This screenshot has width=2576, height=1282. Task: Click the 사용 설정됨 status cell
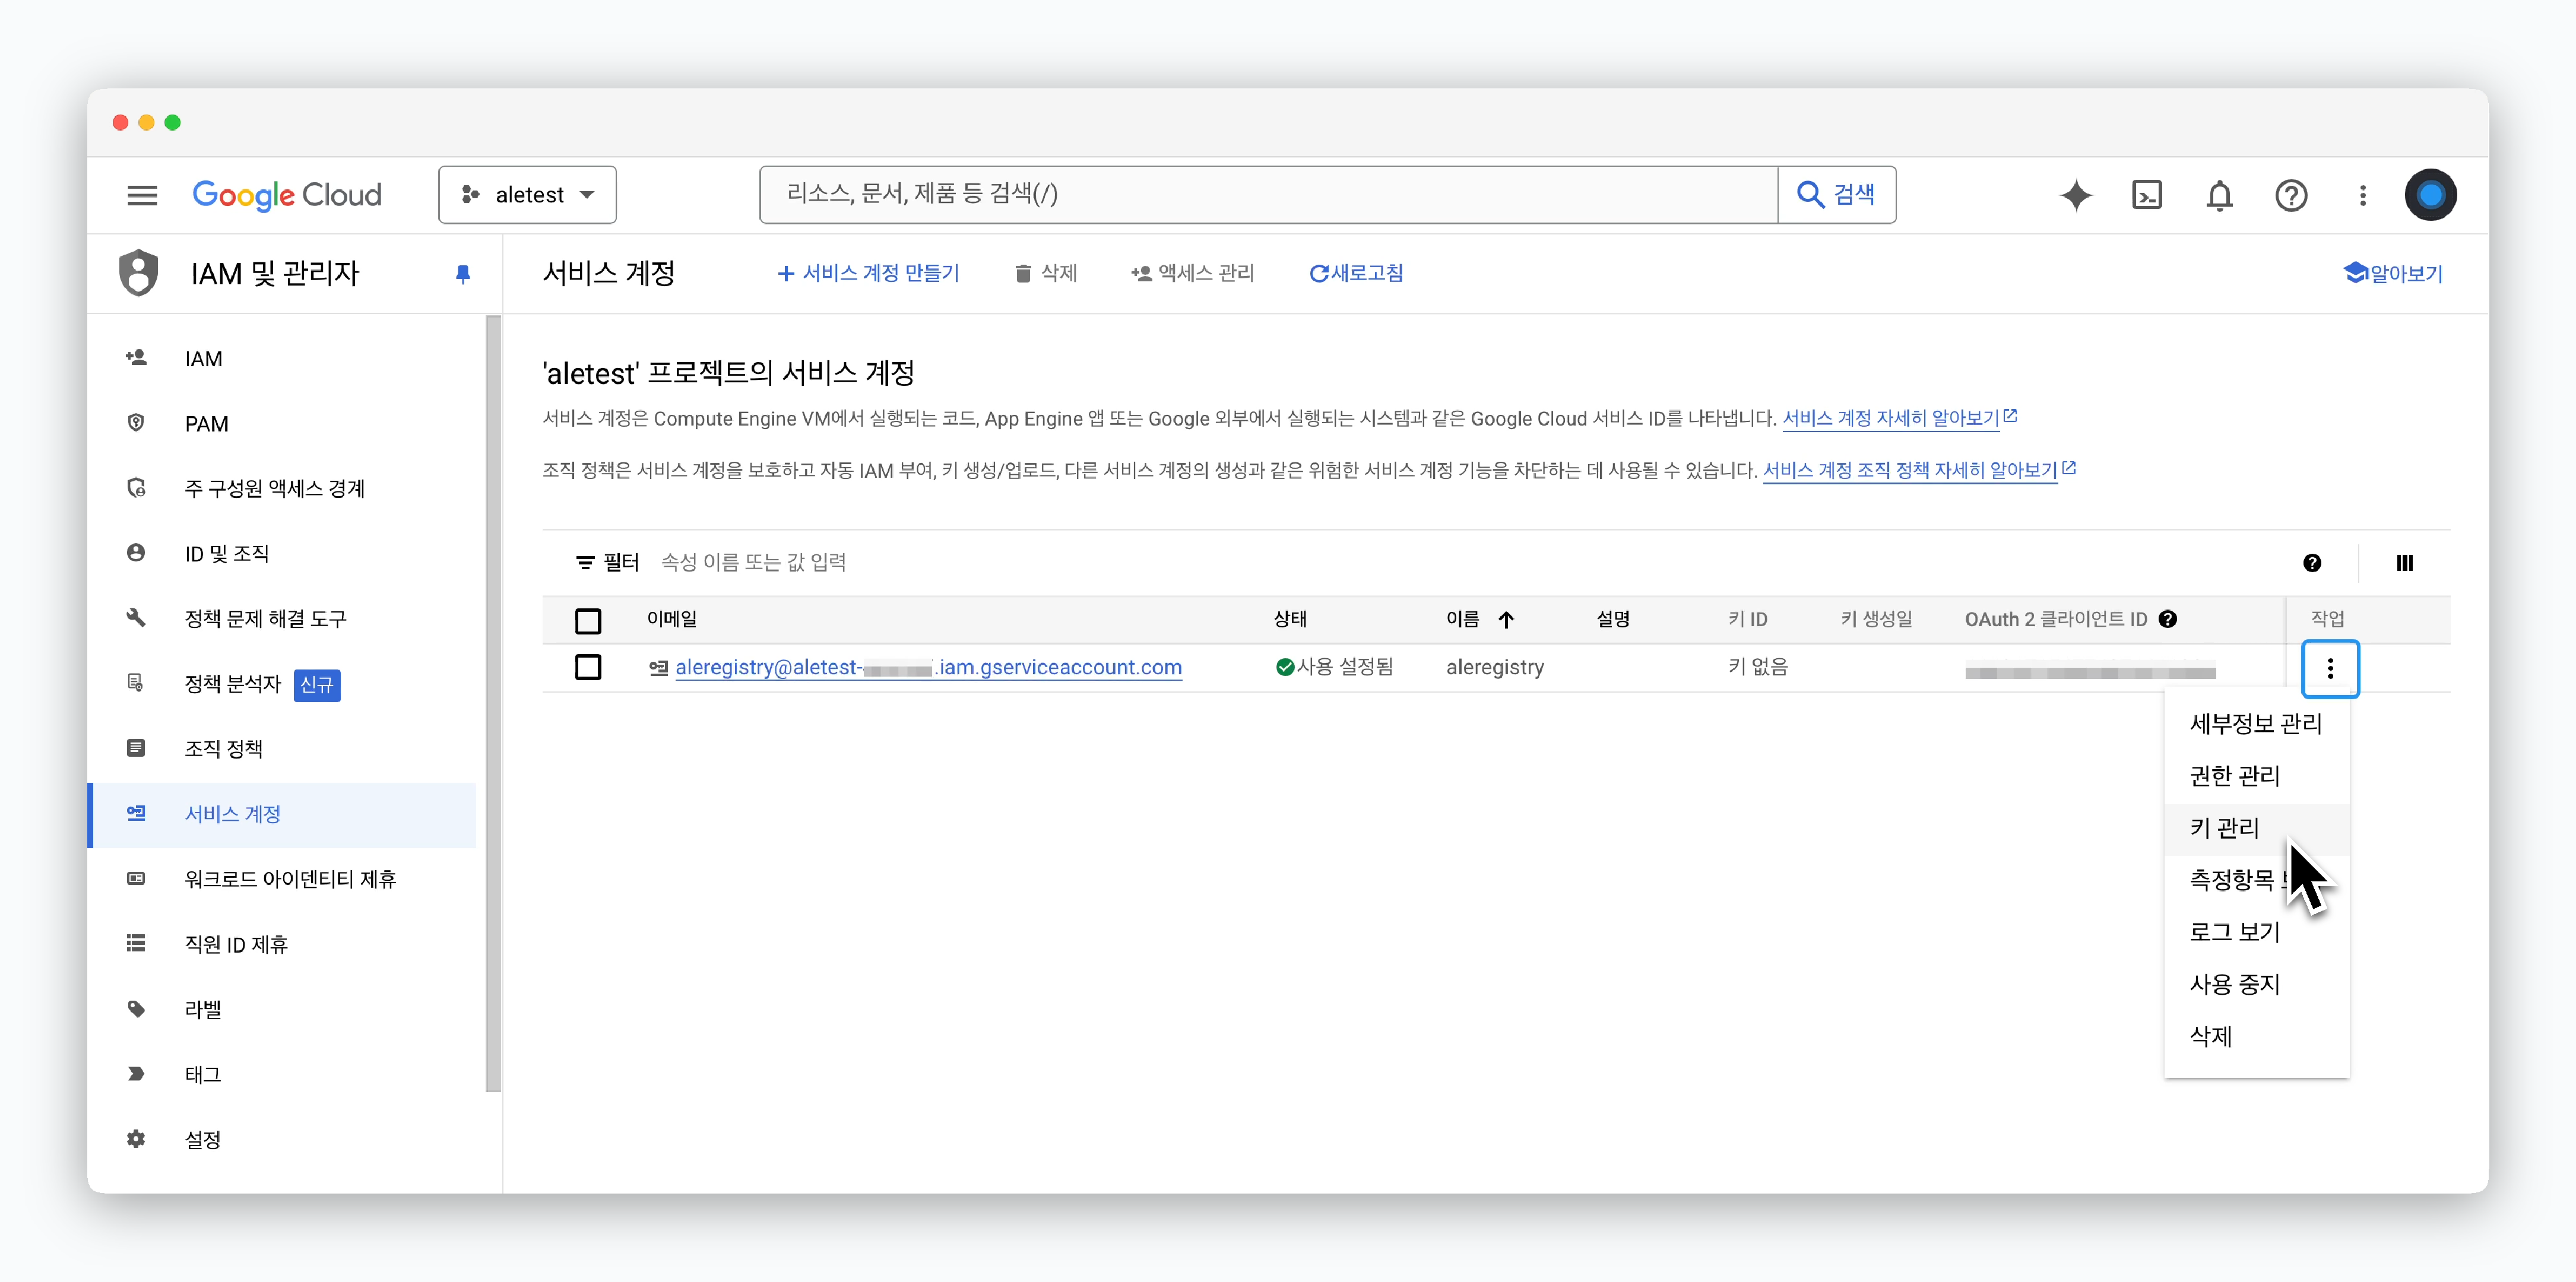(1334, 667)
